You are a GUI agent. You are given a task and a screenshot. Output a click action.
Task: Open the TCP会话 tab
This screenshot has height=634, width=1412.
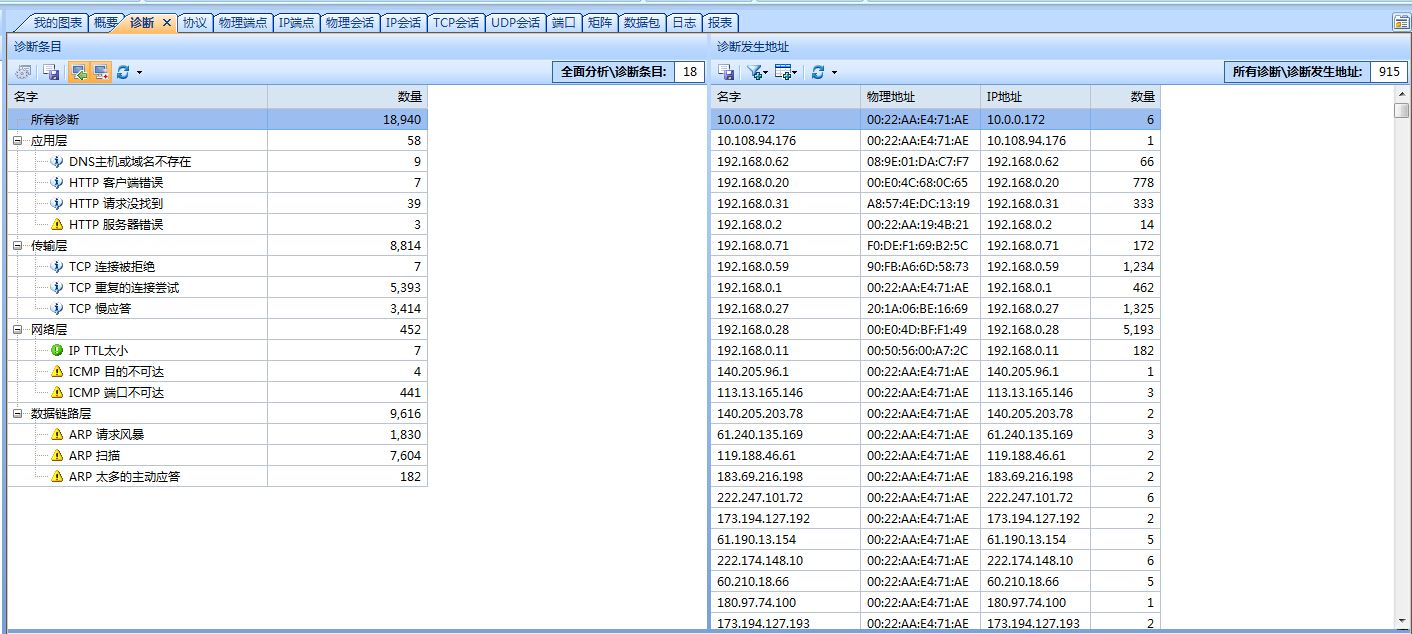[x=455, y=22]
